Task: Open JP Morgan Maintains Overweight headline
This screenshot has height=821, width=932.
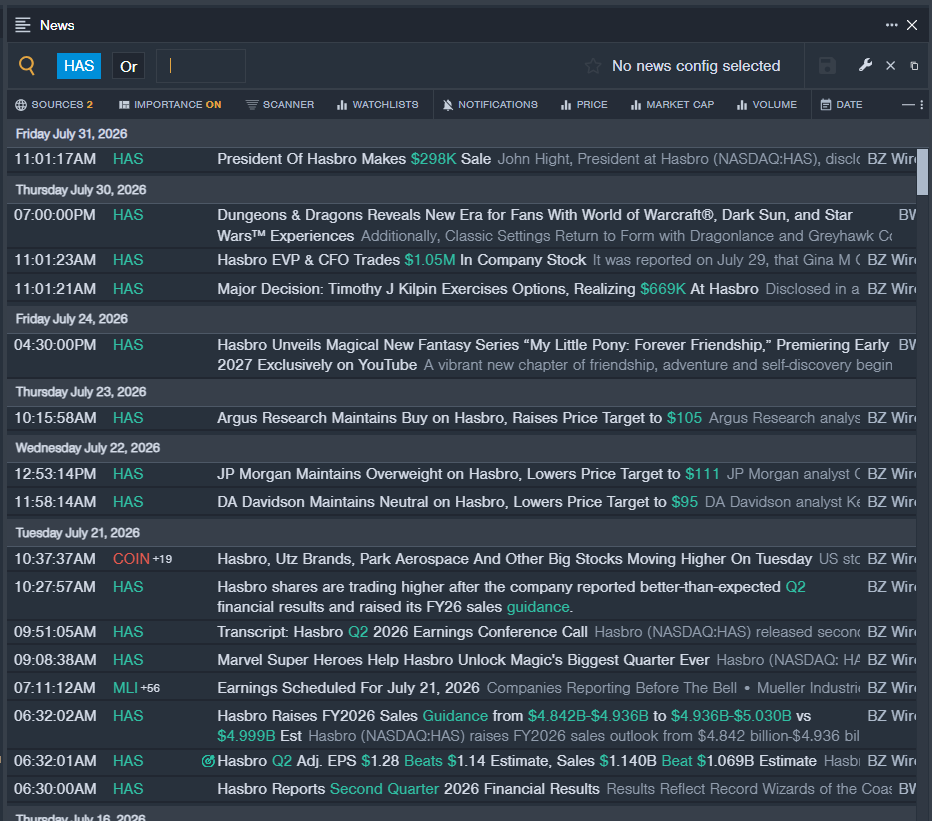Action: [x=468, y=474]
